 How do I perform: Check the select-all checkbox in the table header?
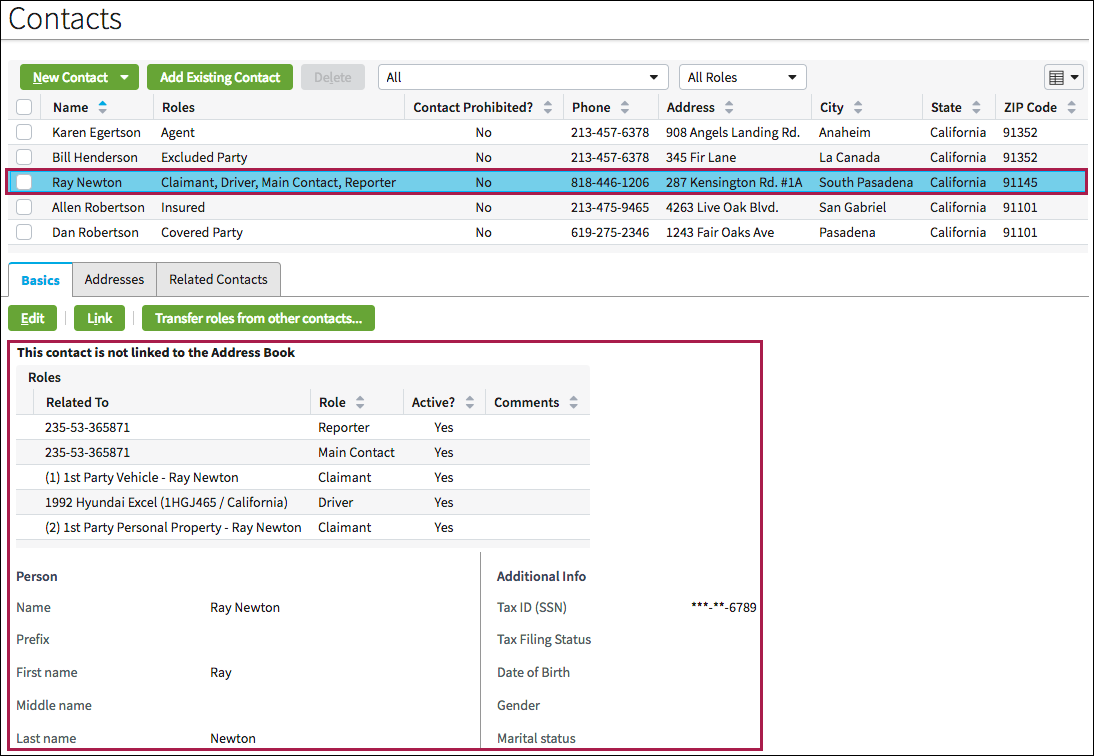click(x=24, y=107)
